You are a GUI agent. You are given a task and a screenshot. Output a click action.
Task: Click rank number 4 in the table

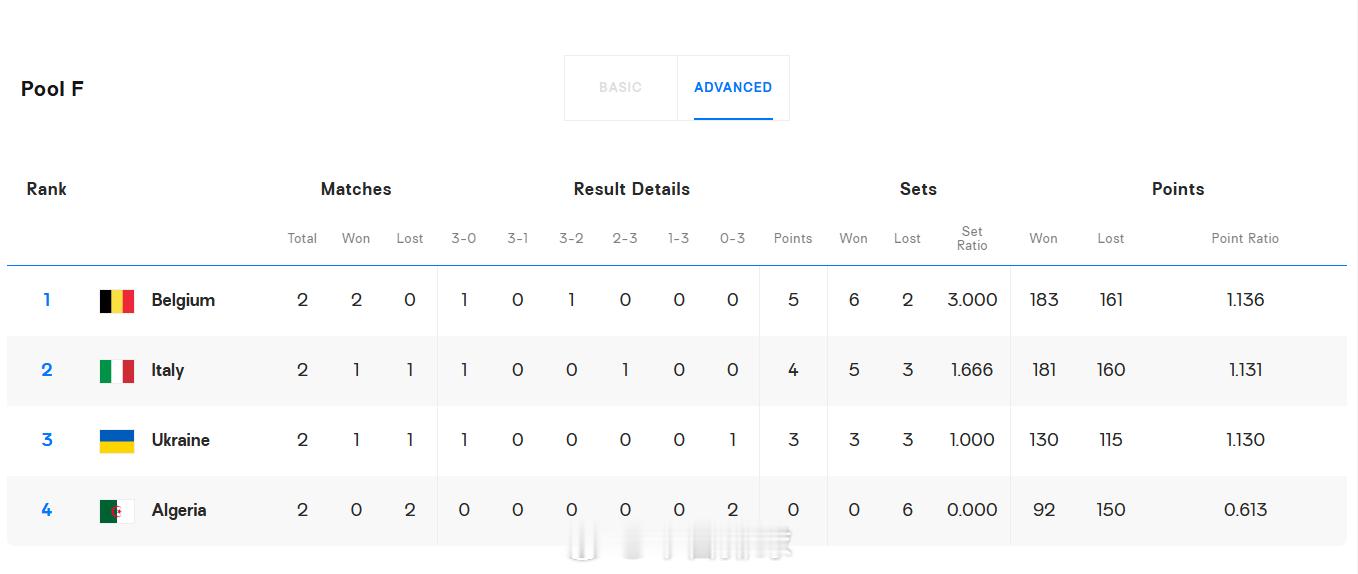pyautogui.click(x=47, y=510)
